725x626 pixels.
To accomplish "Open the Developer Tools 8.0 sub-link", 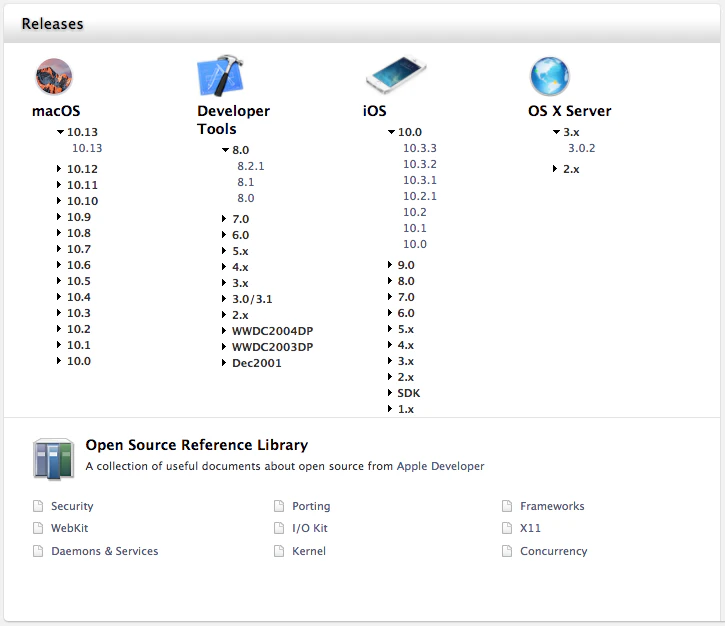I will pyautogui.click(x=246, y=198).
